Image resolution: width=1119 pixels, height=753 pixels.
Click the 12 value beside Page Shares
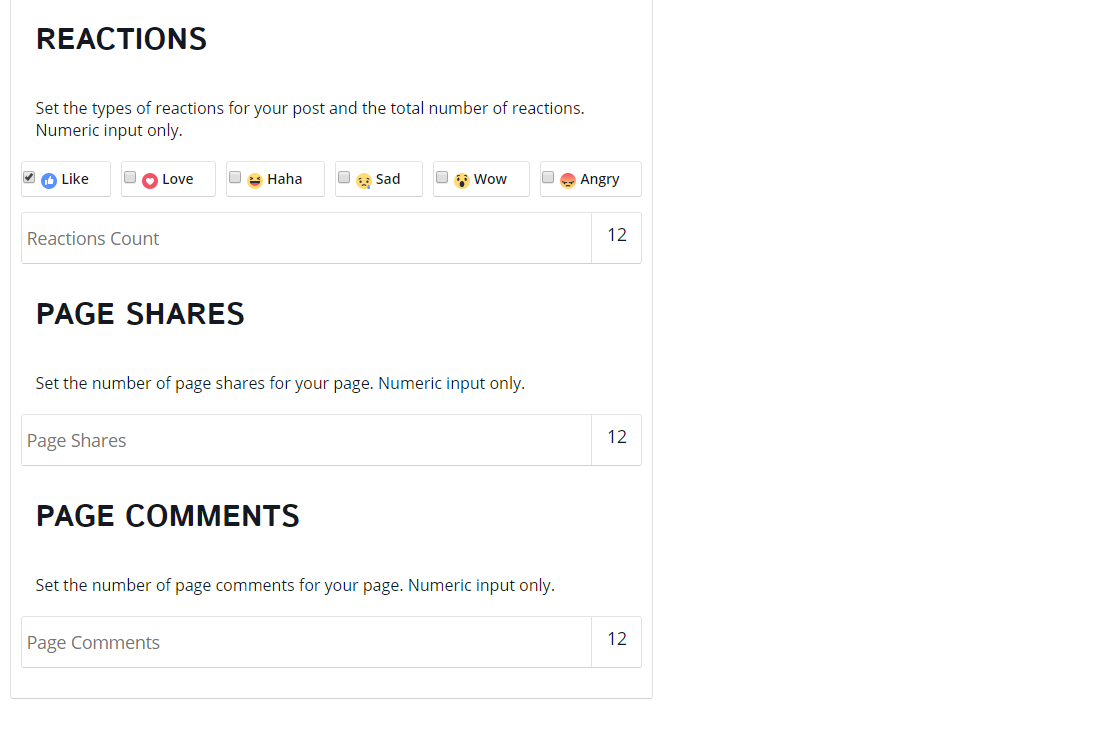coord(617,438)
